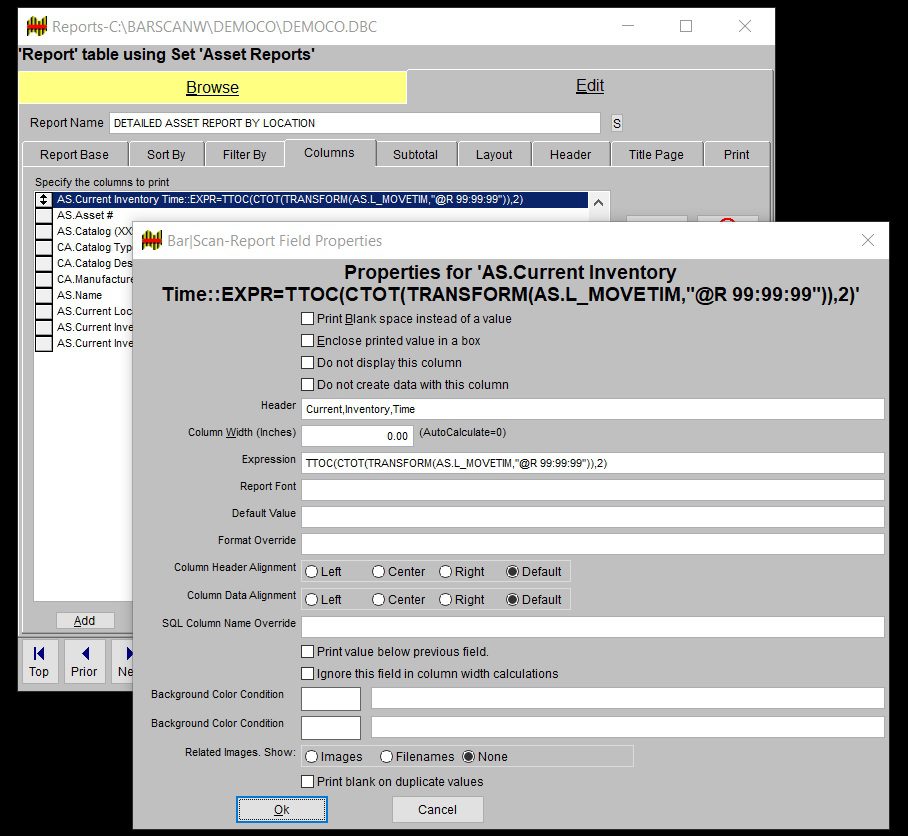908x836 pixels.
Task: Click SQL Column Name Override field
Action: 592,627
